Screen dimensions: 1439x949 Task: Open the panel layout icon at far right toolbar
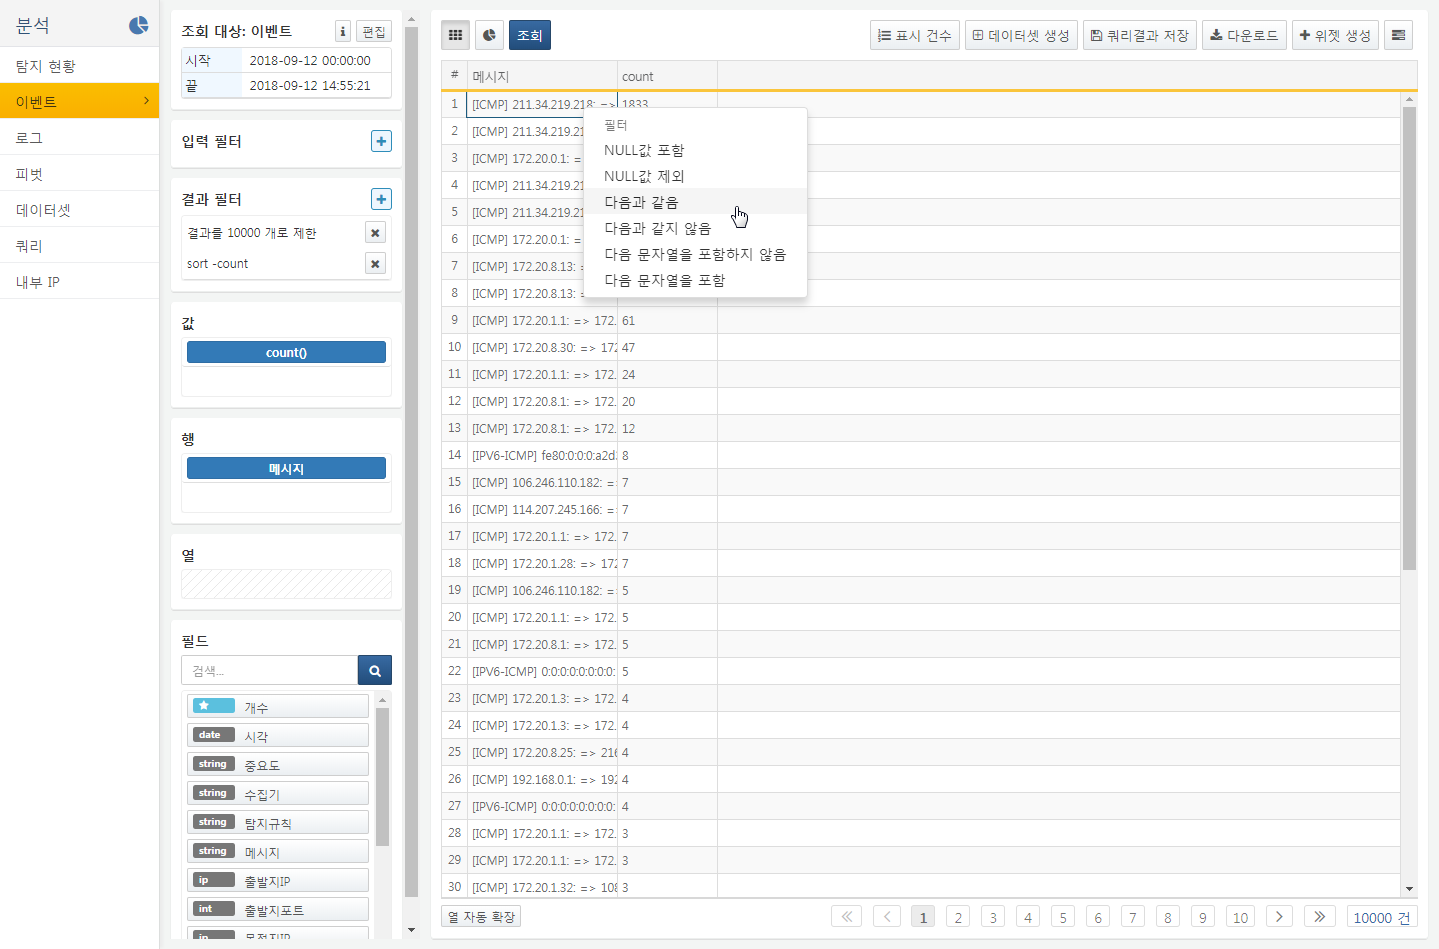point(1398,35)
